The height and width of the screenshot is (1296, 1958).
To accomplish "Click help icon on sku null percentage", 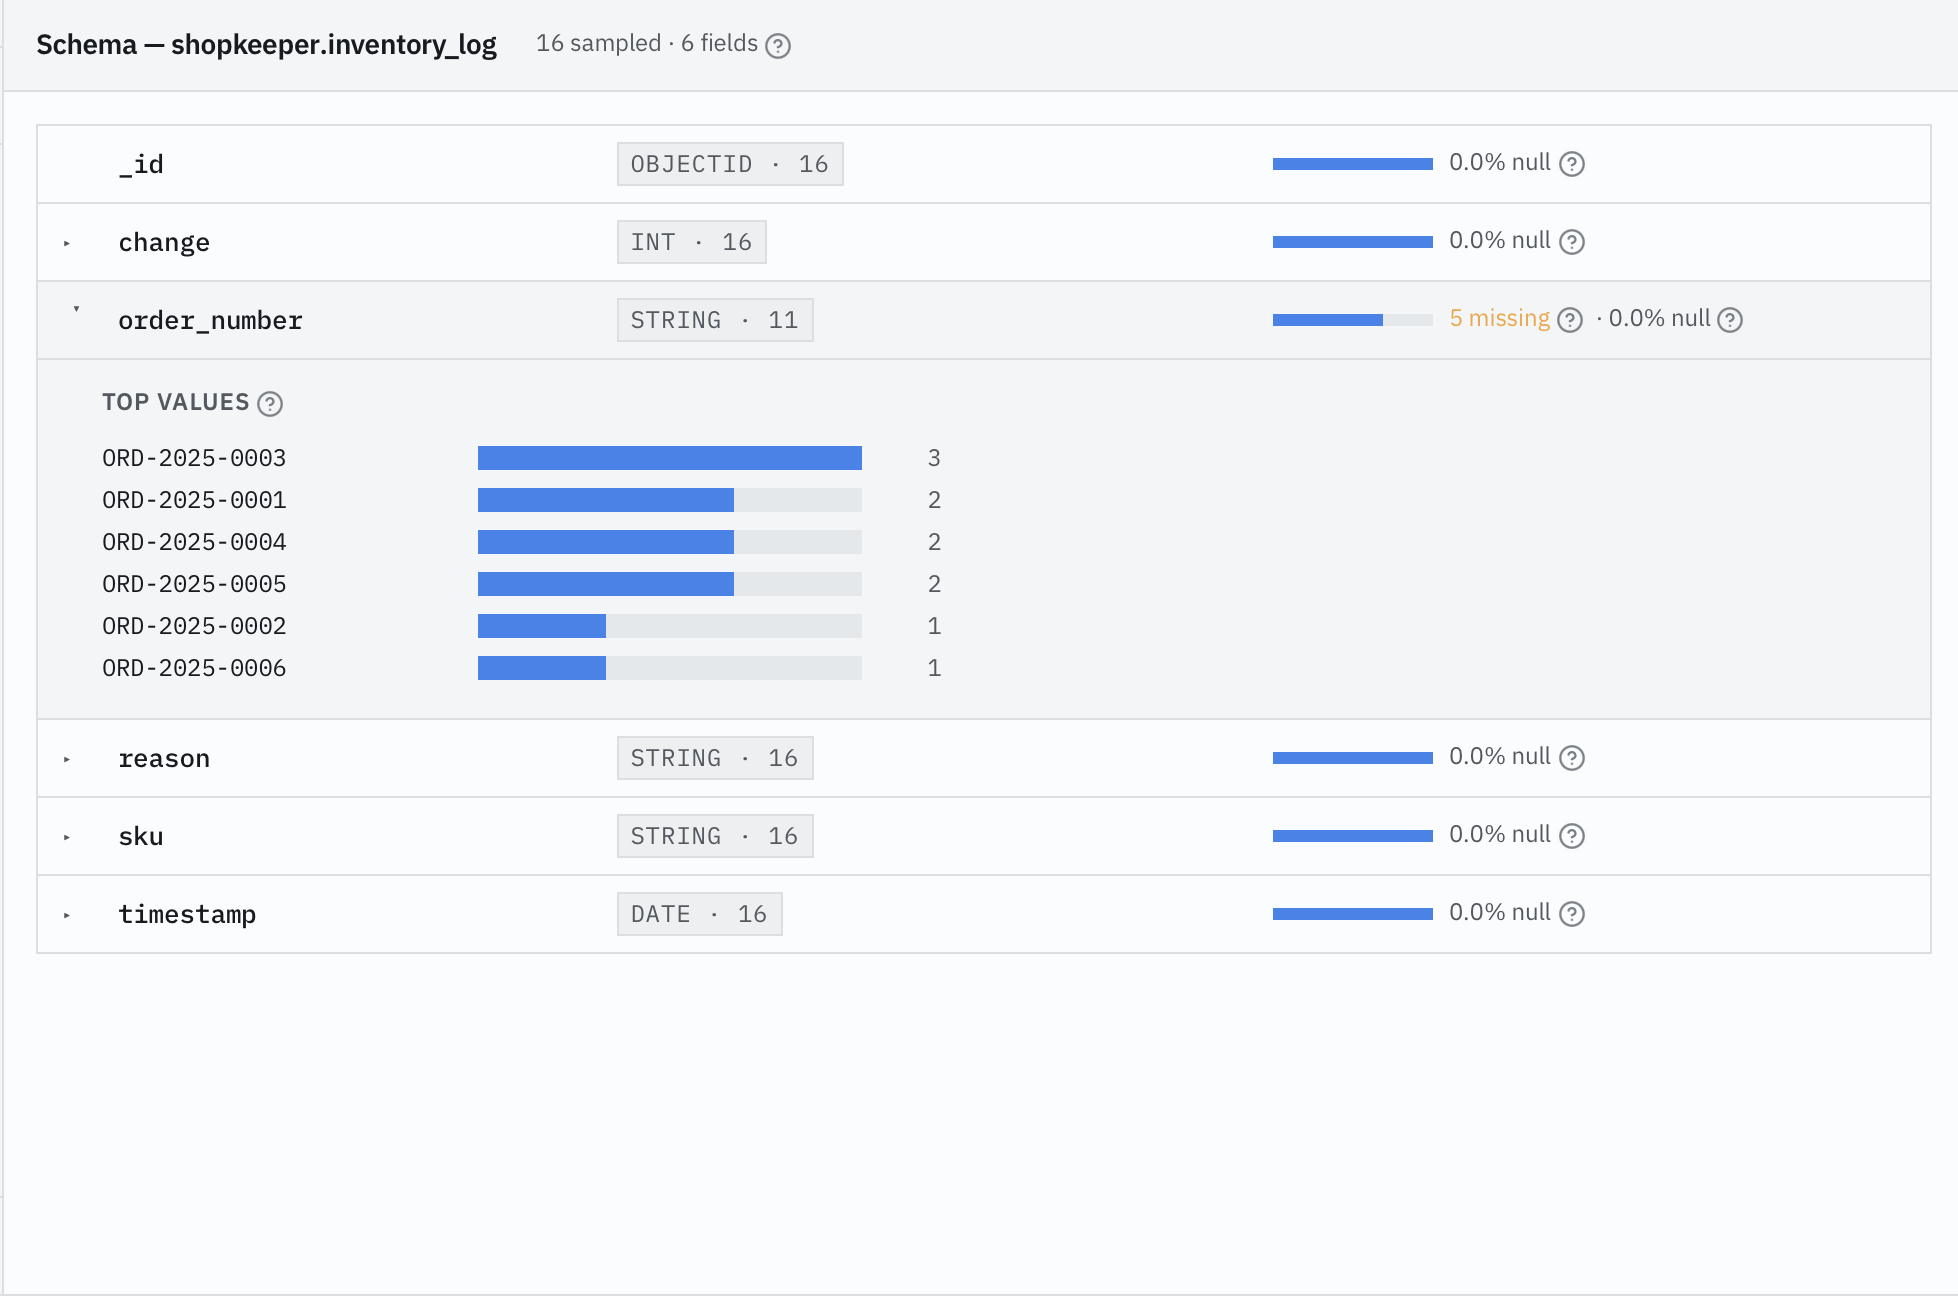I will (1572, 836).
